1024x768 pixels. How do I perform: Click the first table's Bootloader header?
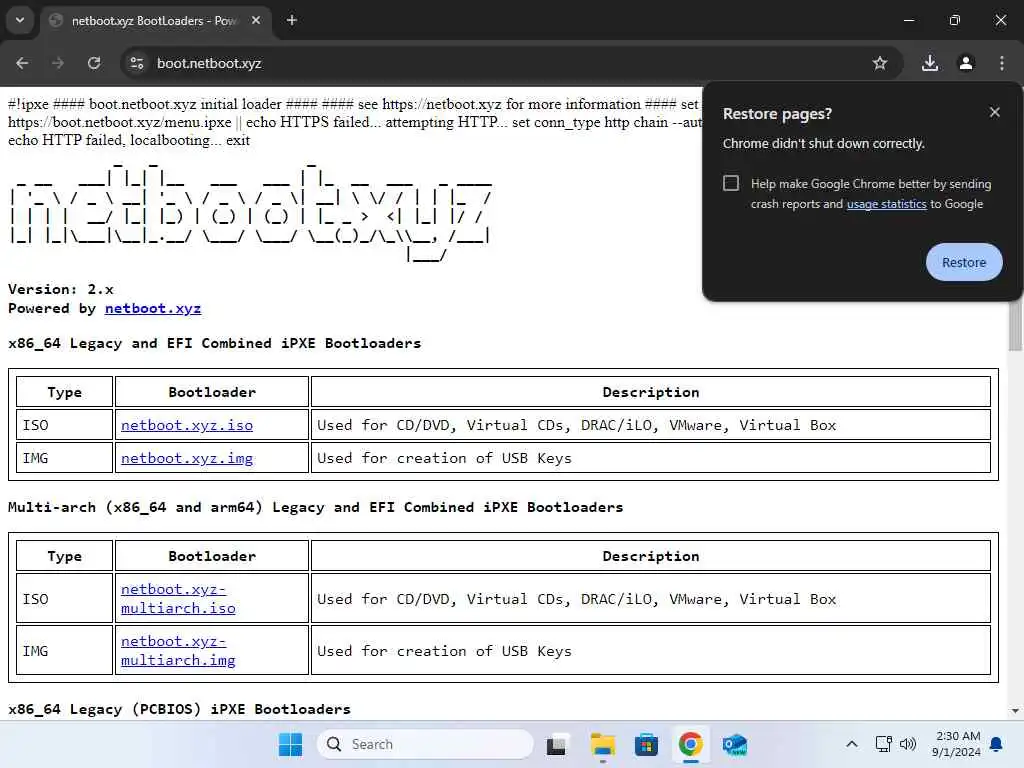click(x=212, y=392)
